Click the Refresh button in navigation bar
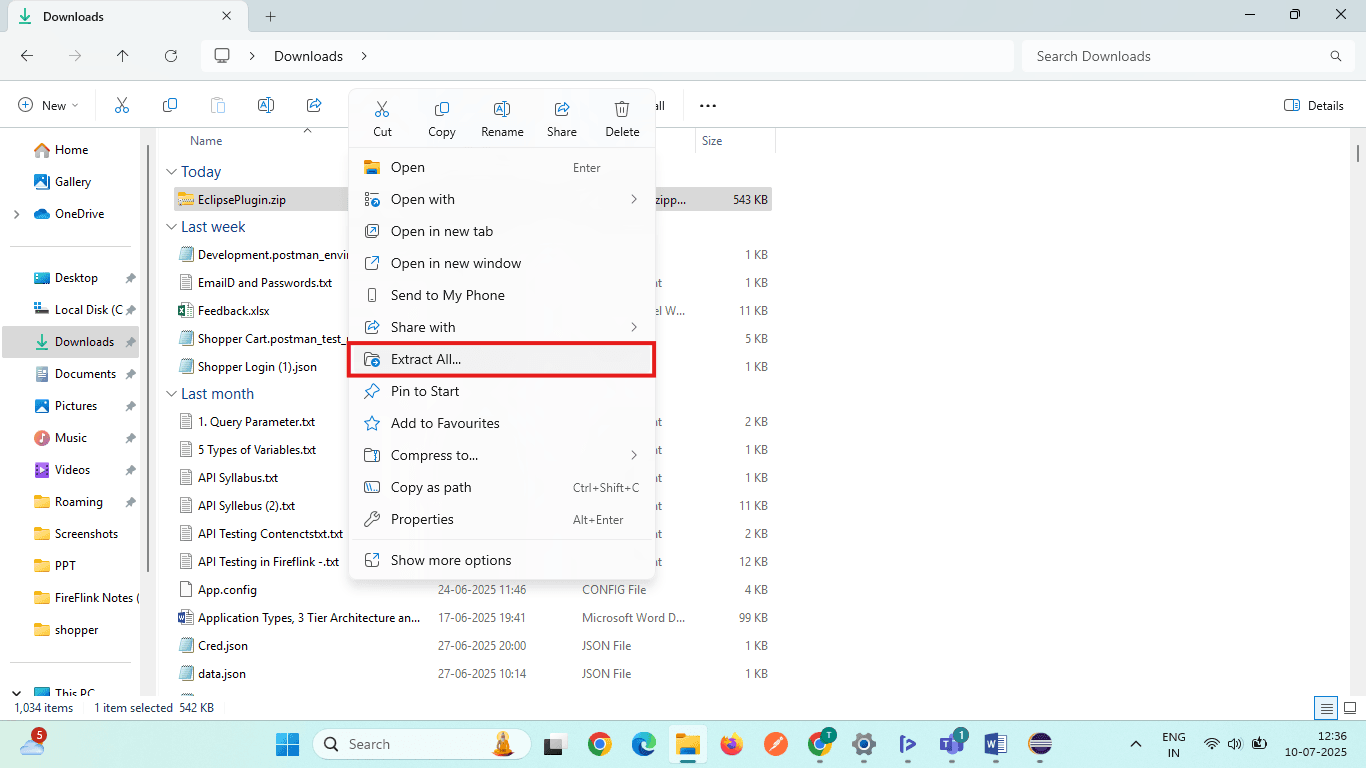Screen dimensions: 1366x768 pyautogui.click(x=171, y=56)
